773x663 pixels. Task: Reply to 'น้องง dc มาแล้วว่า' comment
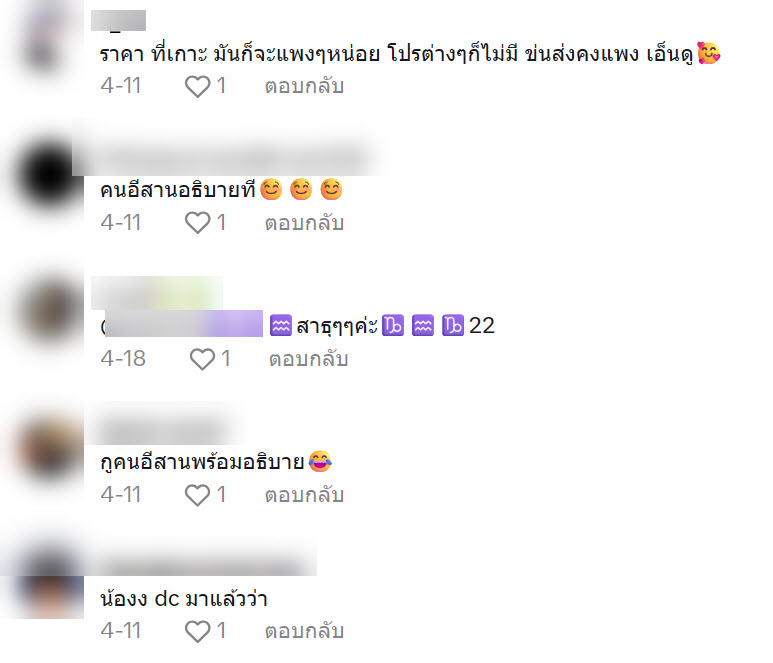(x=304, y=631)
